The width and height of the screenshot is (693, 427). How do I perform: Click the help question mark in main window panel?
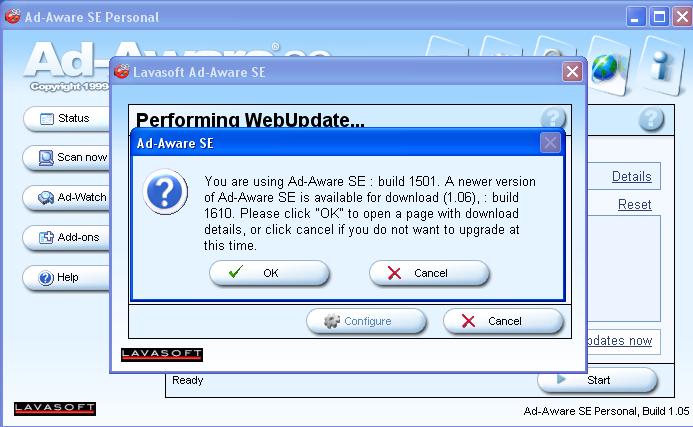point(651,118)
